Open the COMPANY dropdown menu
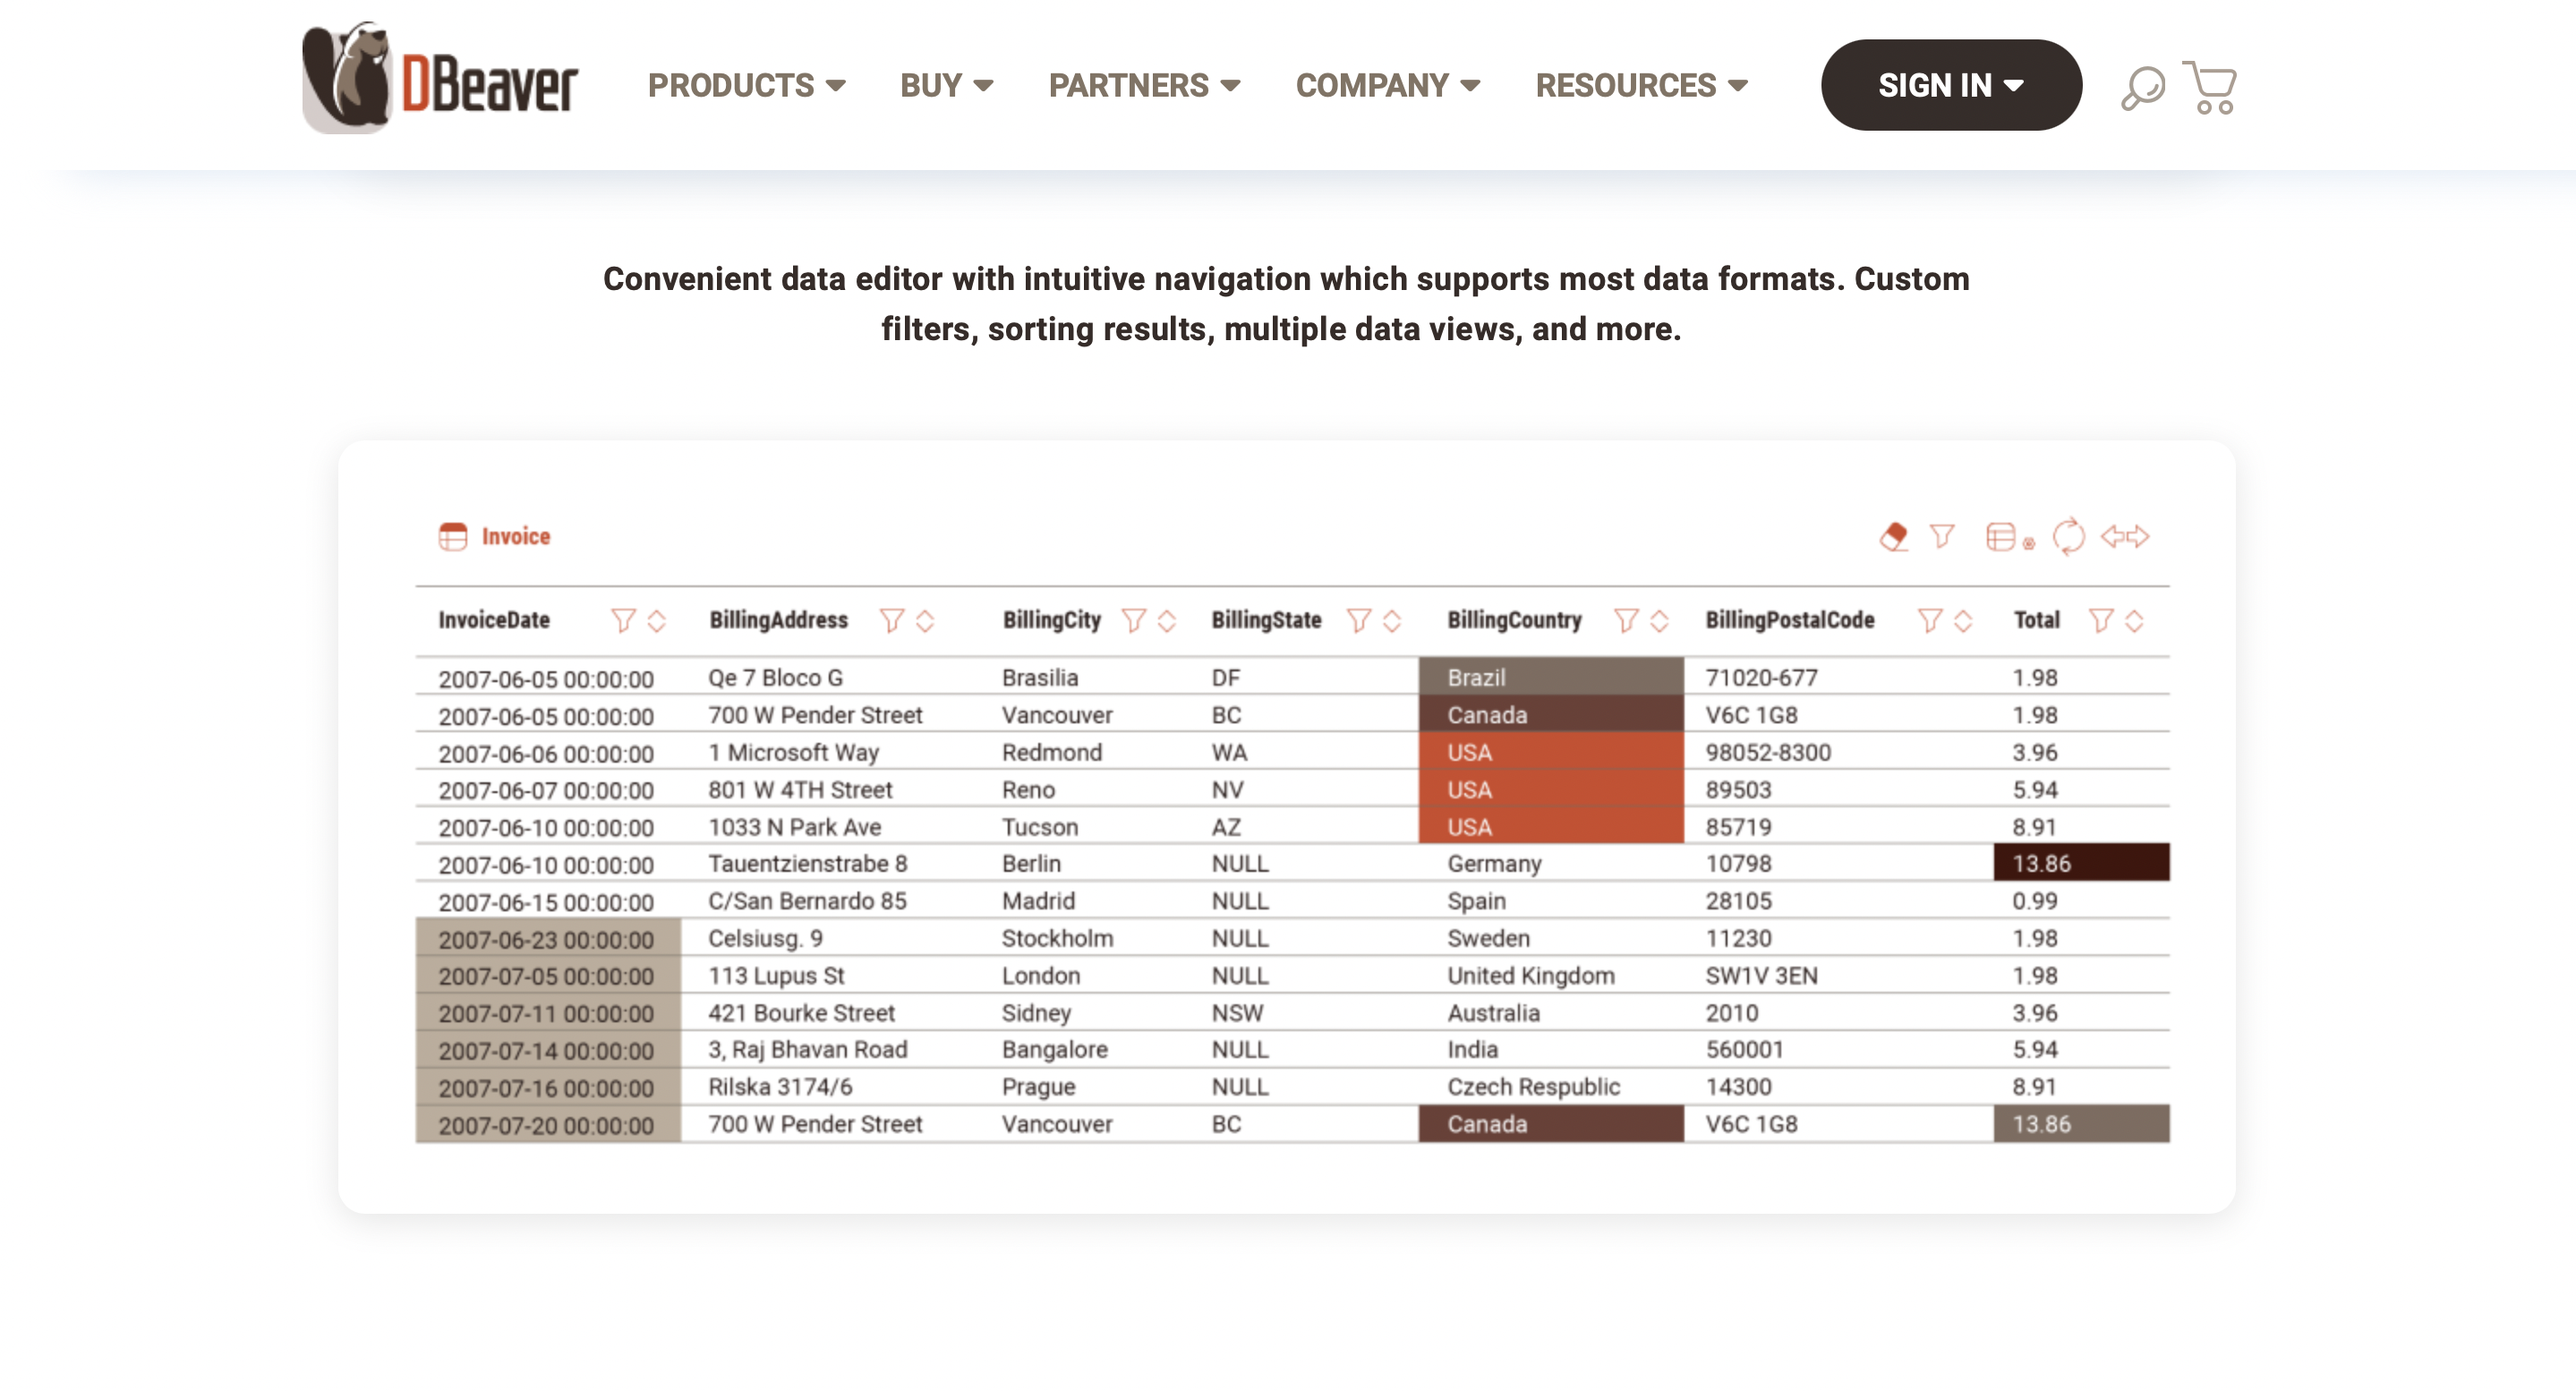The height and width of the screenshot is (1391, 2576). tap(1387, 85)
